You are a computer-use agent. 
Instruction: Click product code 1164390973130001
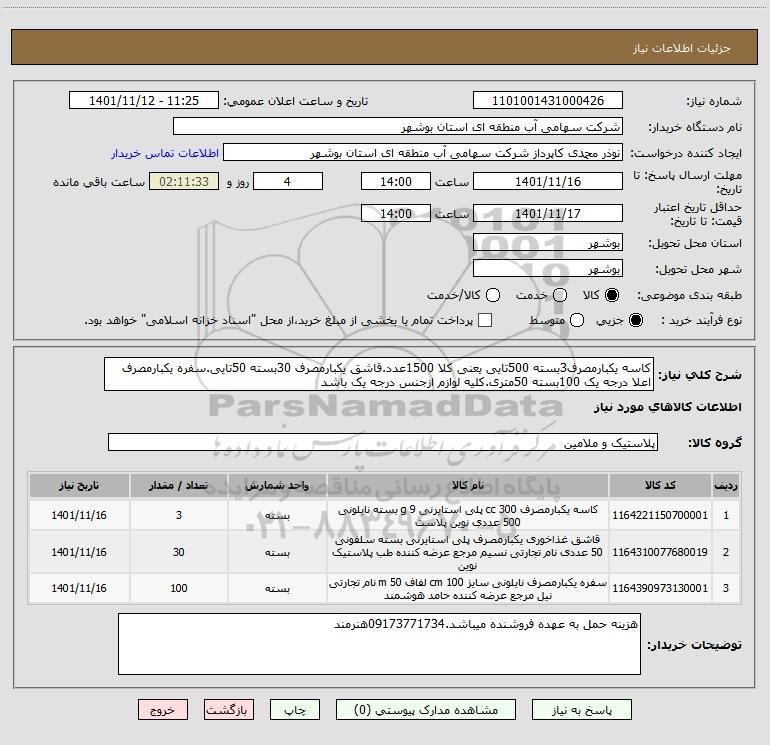click(660, 588)
